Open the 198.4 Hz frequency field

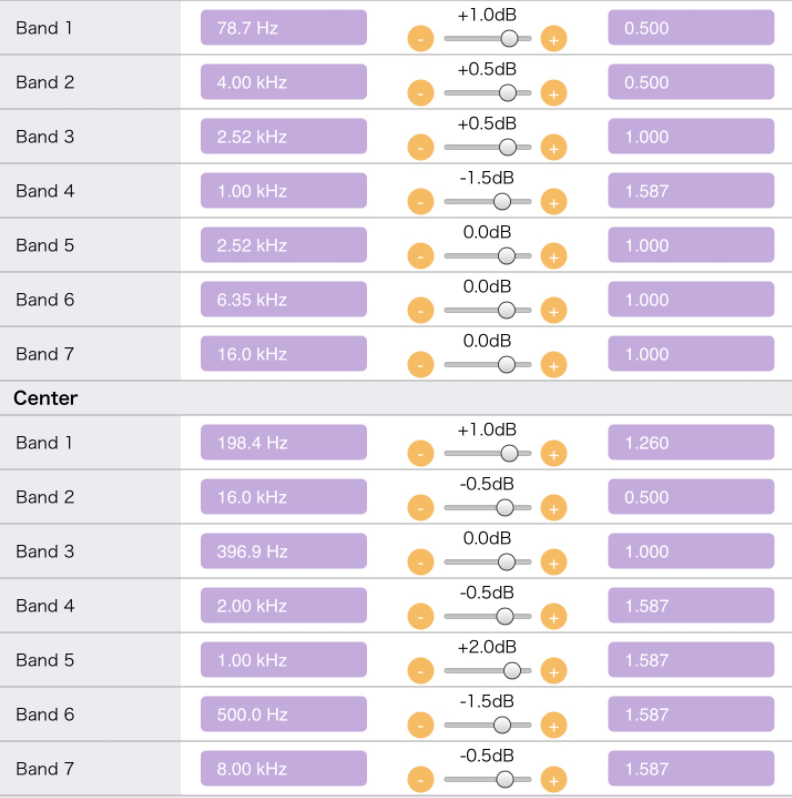click(283, 442)
